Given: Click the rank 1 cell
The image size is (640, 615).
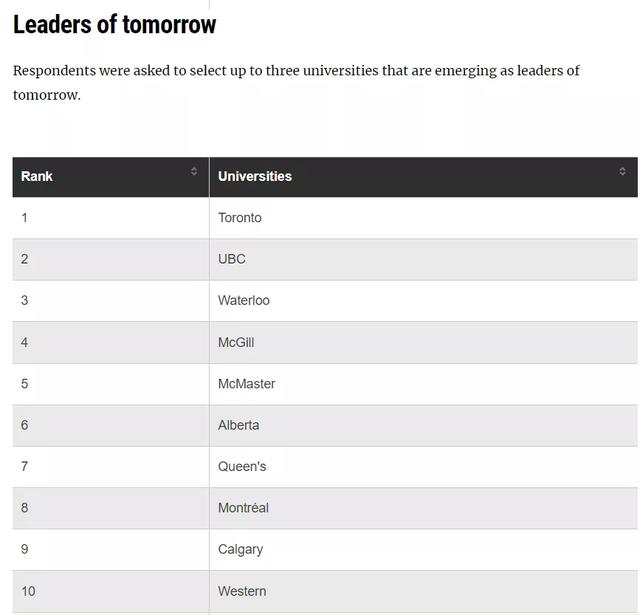Looking at the screenshot, I should tap(25, 218).
